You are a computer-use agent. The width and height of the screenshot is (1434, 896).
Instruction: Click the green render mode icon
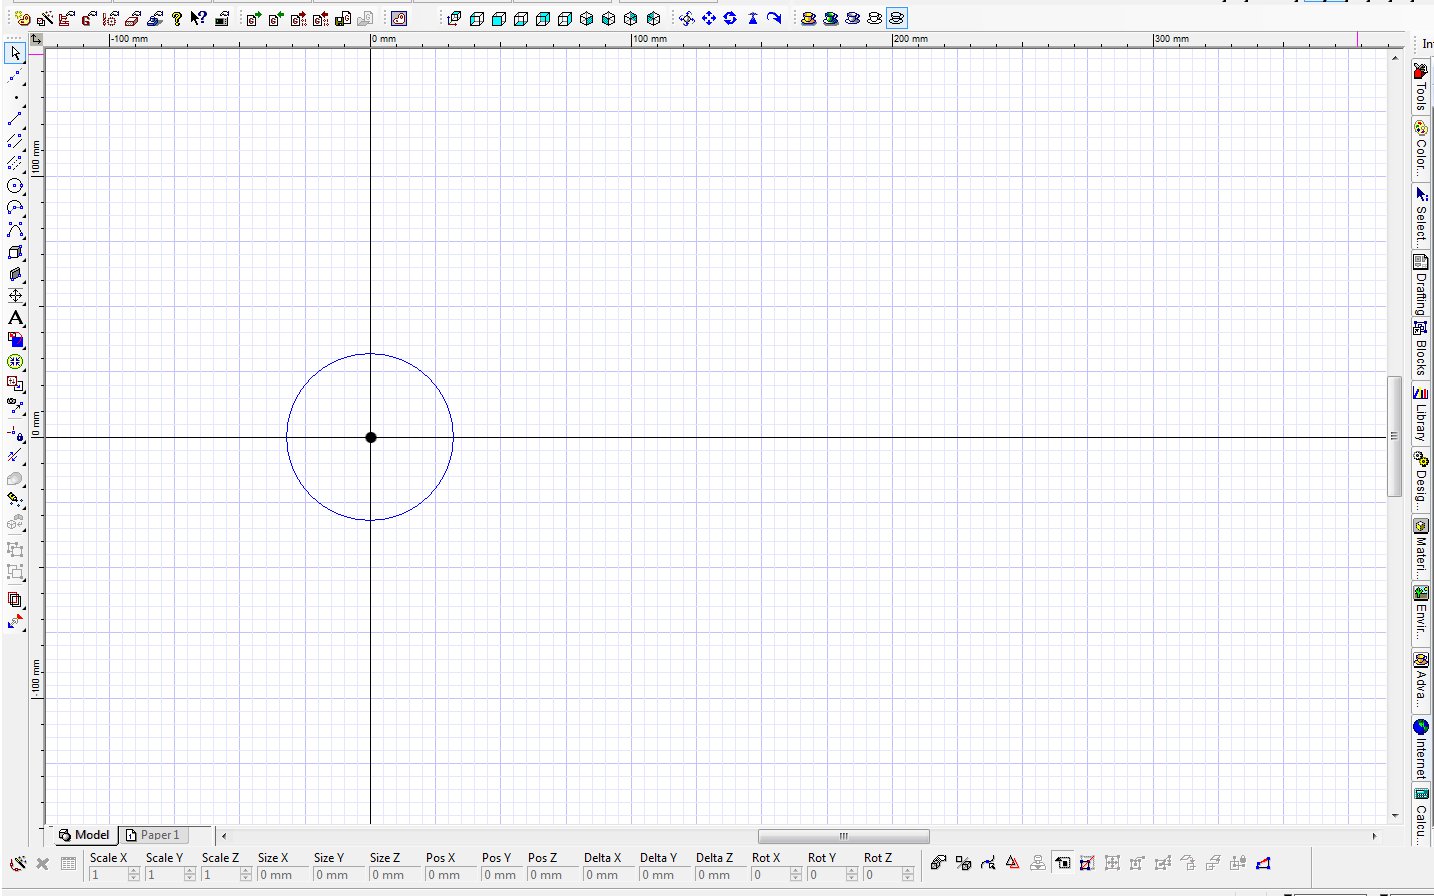point(830,18)
